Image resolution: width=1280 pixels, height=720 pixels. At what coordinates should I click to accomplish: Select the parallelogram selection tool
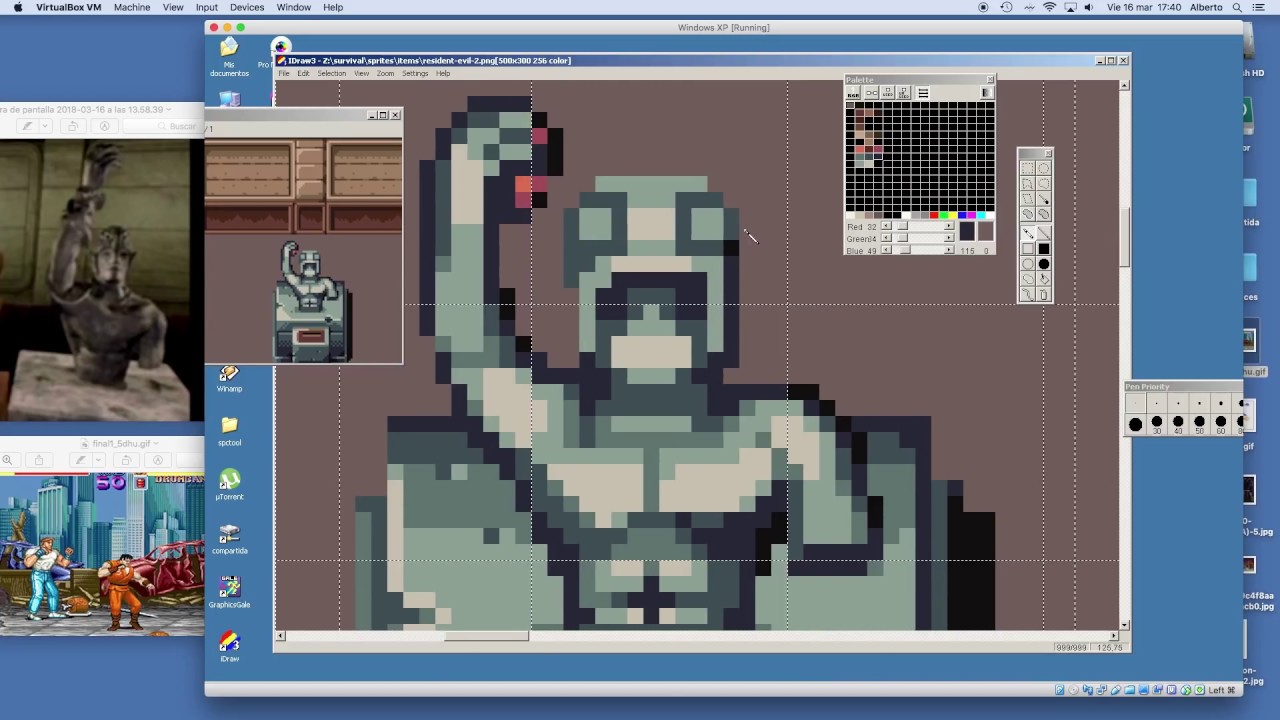point(1028,198)
